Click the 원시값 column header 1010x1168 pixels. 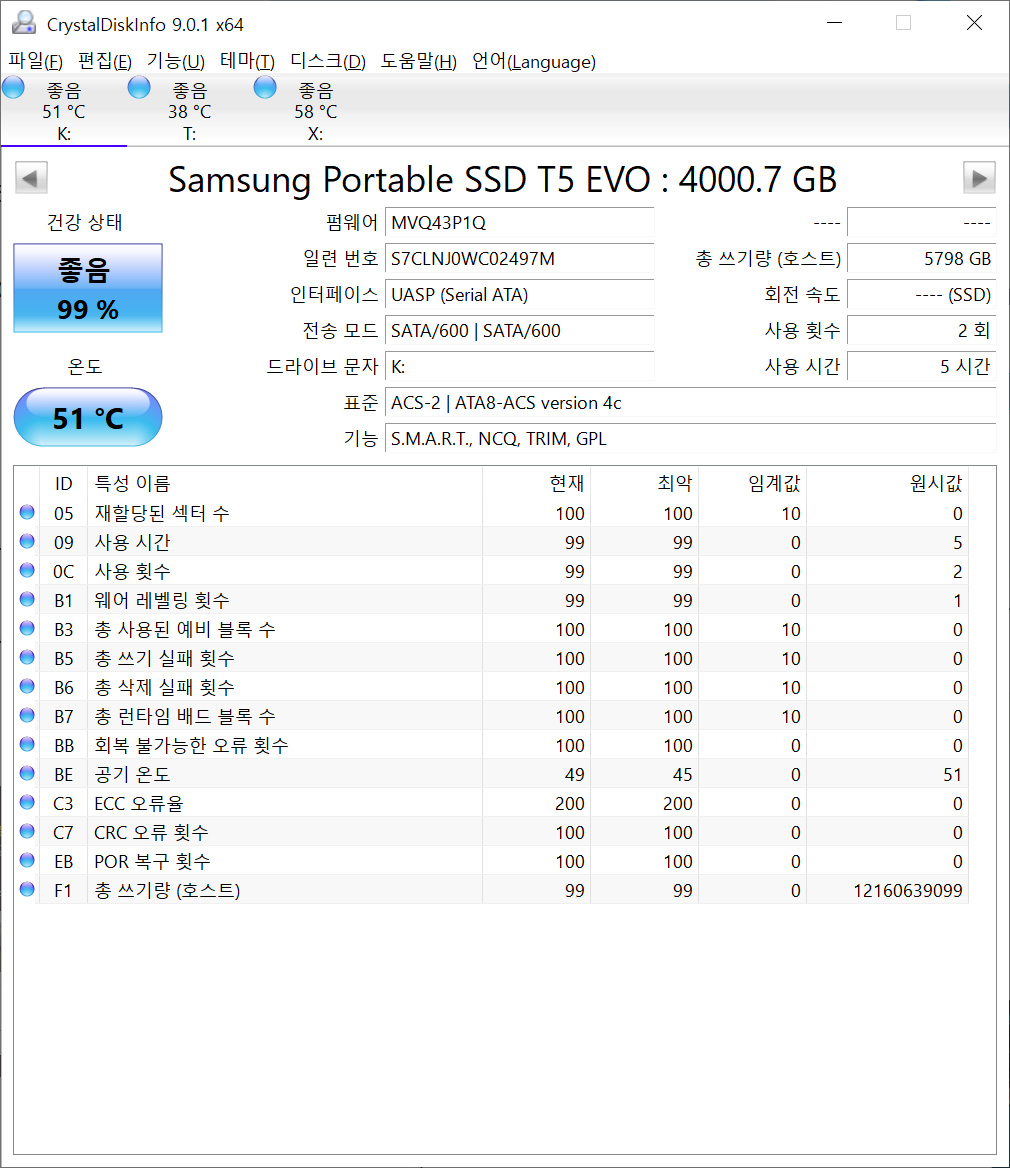887,483
